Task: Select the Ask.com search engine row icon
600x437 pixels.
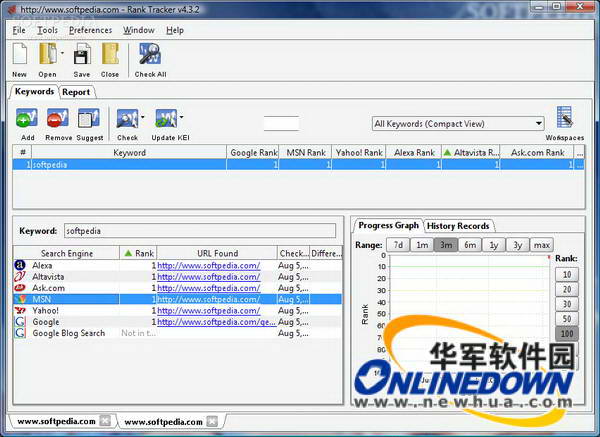Action: (20, 288)
